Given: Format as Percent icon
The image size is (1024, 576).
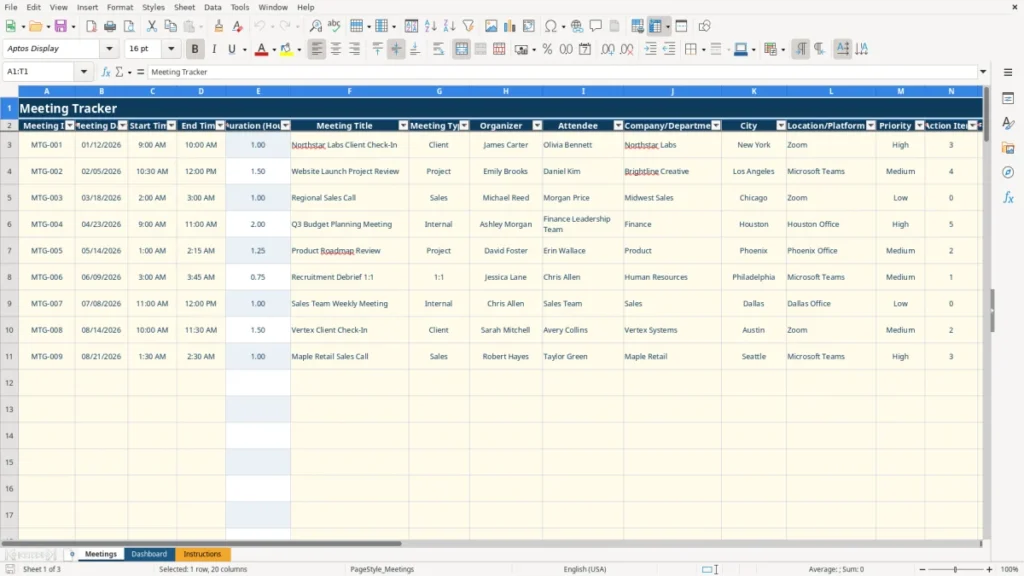Looking at the screenshot, I should click(547, 49).
